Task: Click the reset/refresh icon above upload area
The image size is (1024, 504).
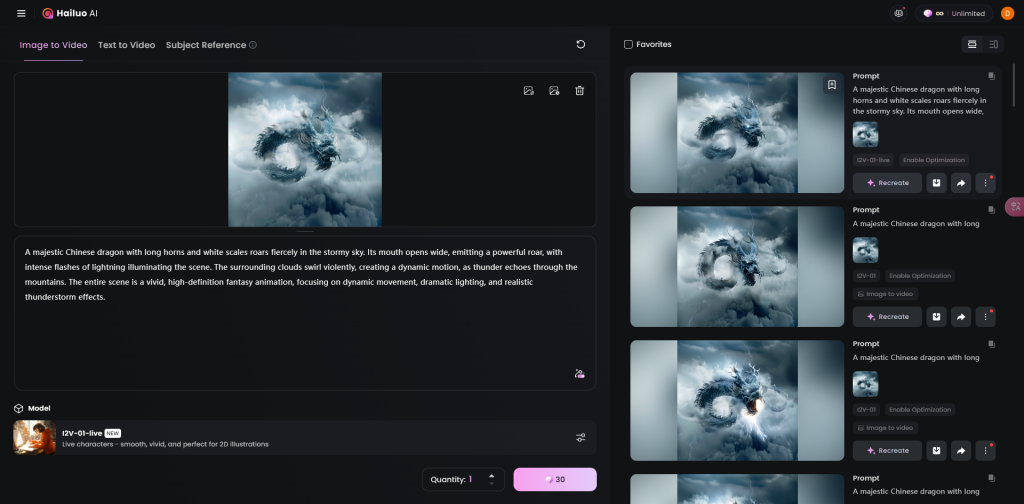Action: [x=581, y=44]
